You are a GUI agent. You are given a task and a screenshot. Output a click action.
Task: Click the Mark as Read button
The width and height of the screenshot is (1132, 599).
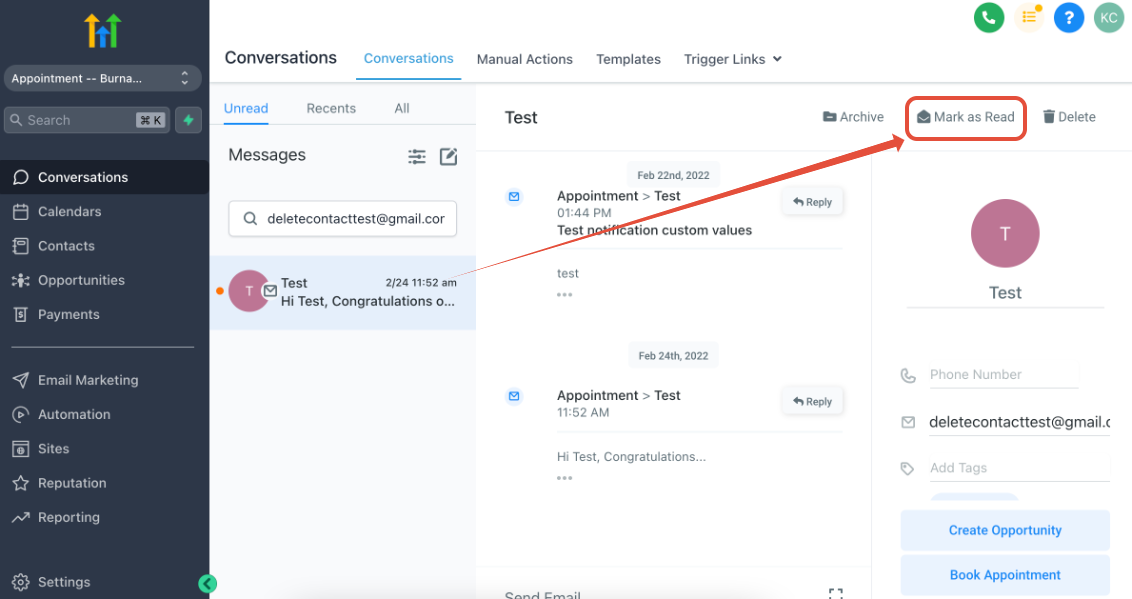(965, 116)
